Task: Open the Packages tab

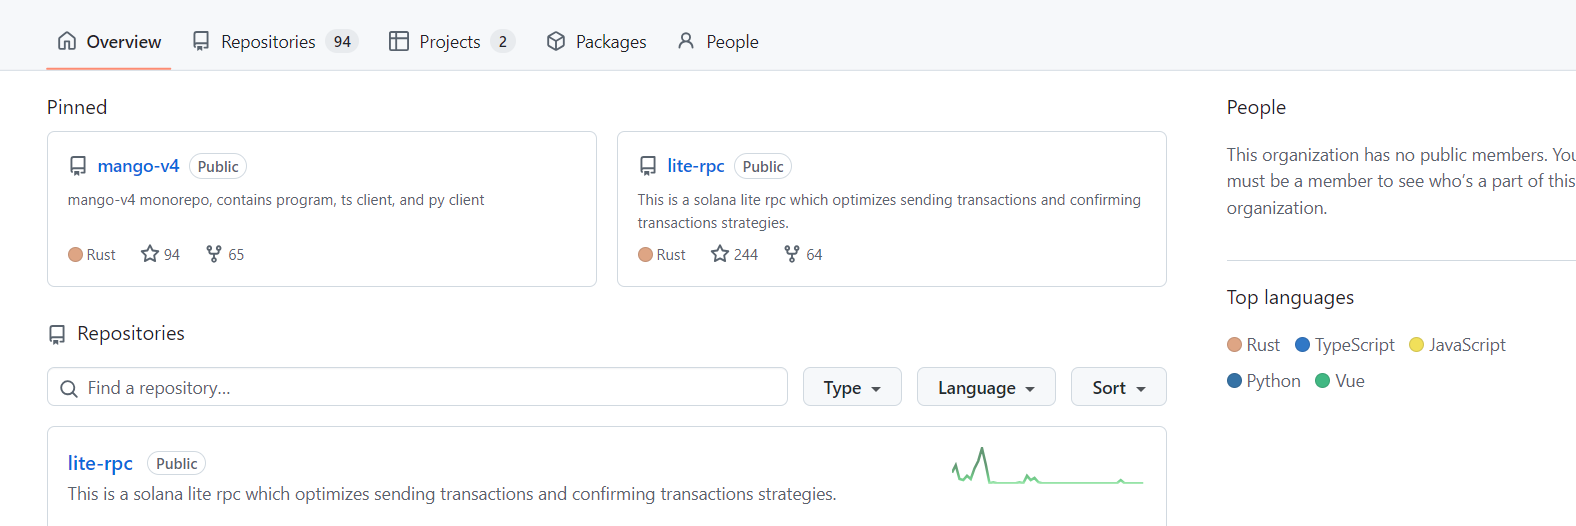Action: 597,41
